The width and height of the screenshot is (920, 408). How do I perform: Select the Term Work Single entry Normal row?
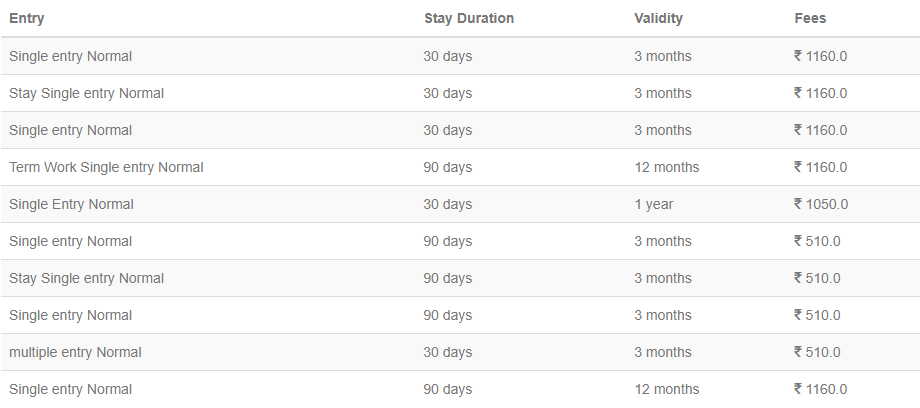(460, 167)
